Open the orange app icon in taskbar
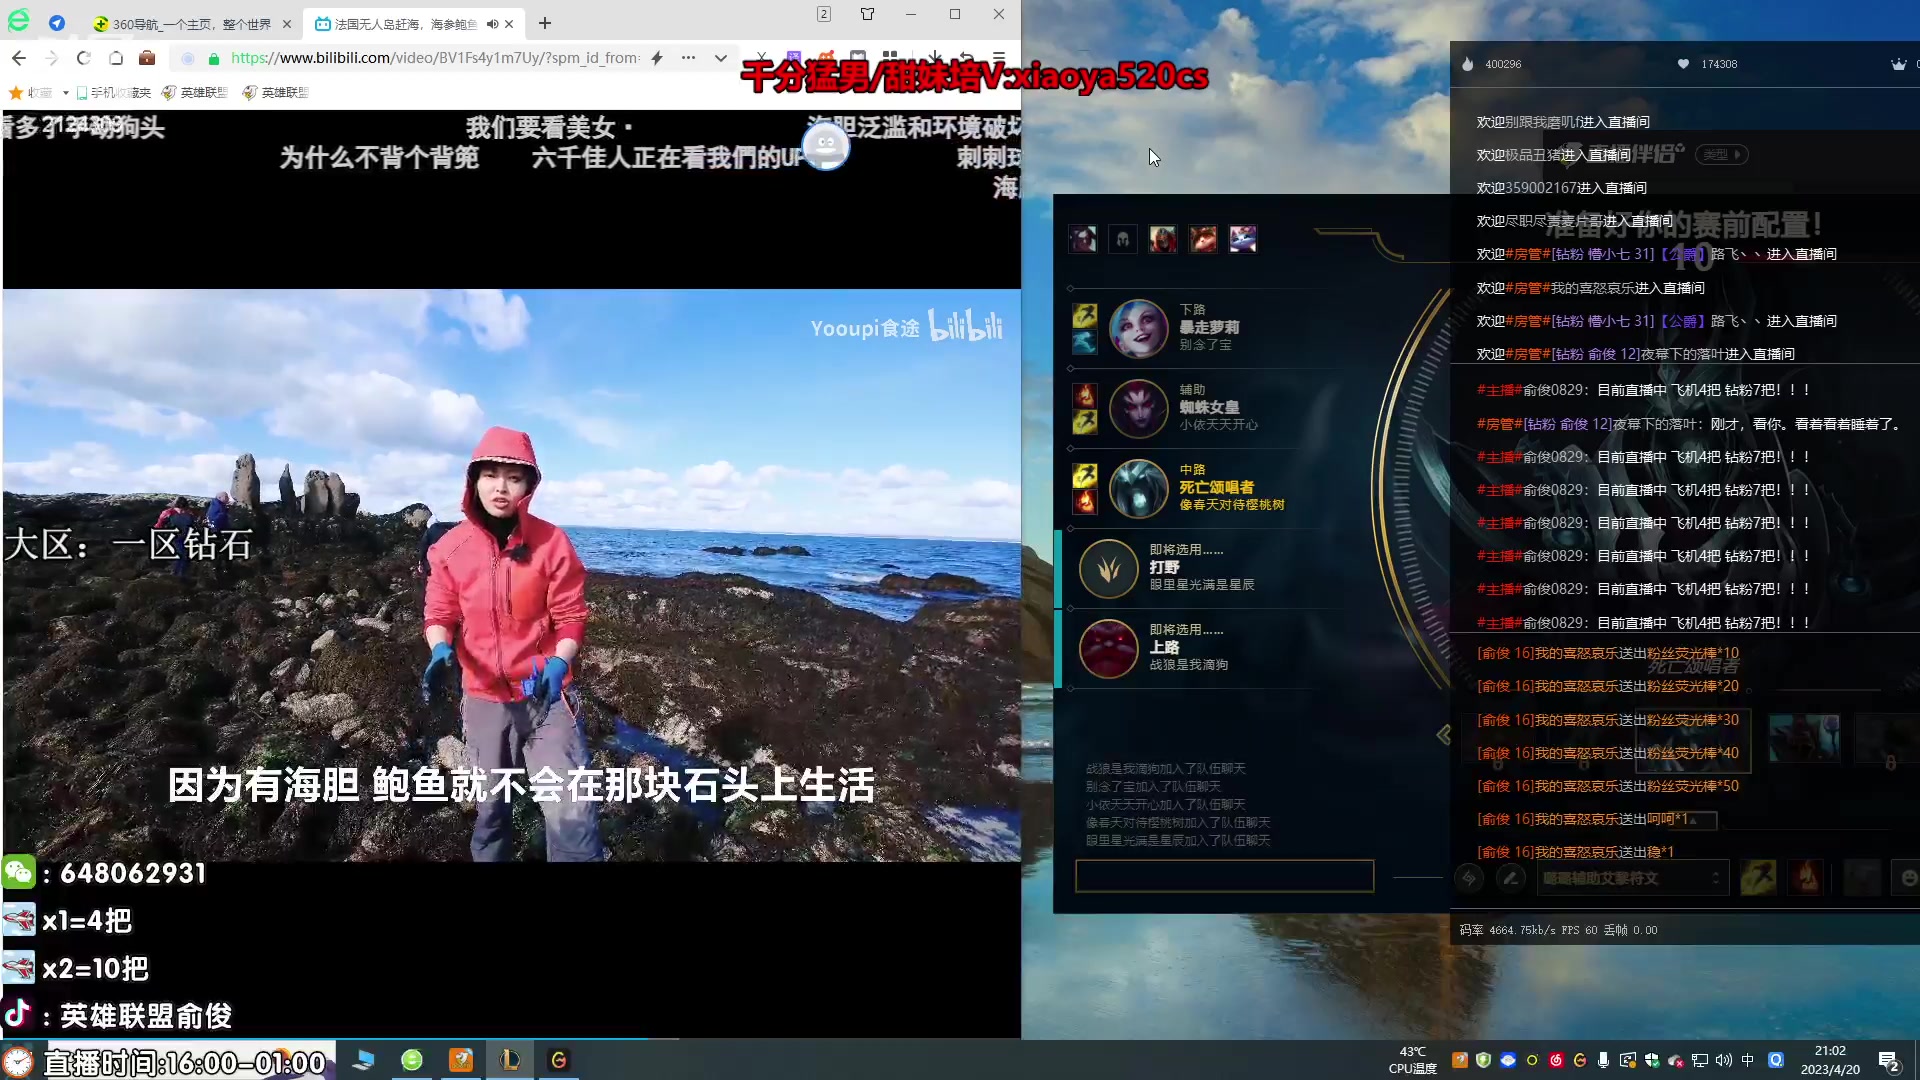Screen dimensions: 1920x1080 [461, 1060]
